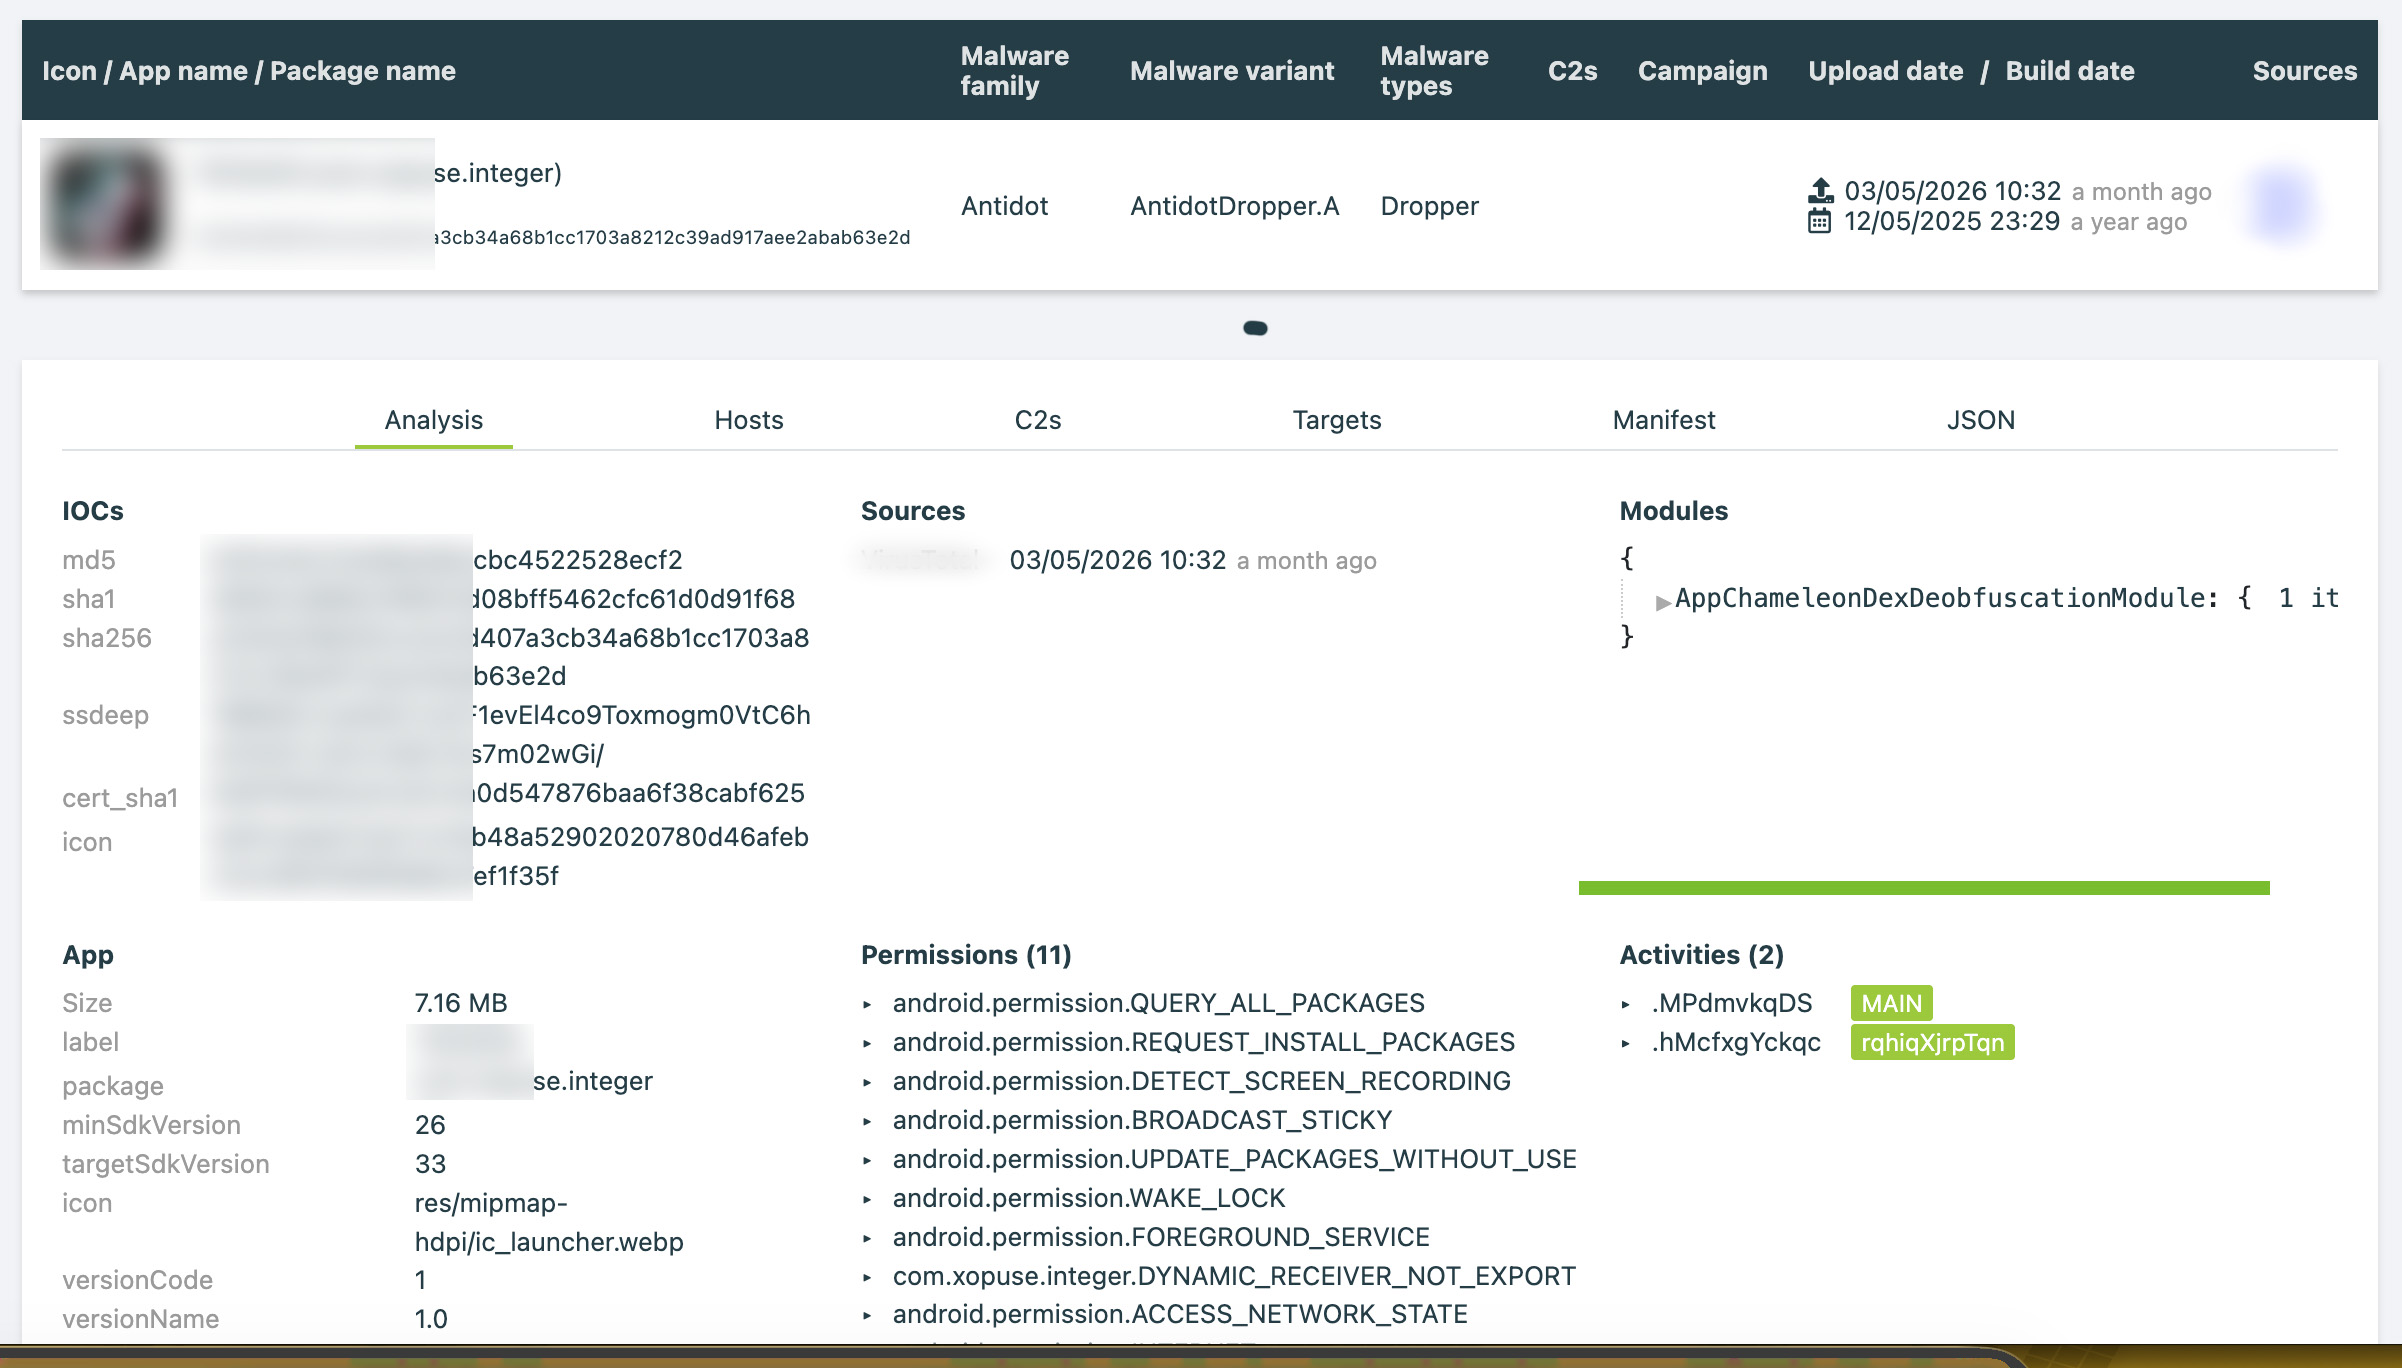The image size is (2402, 1368).
Task: Click the AntidotDropper.A variant cell
Action: click(x=1234, y=206)
